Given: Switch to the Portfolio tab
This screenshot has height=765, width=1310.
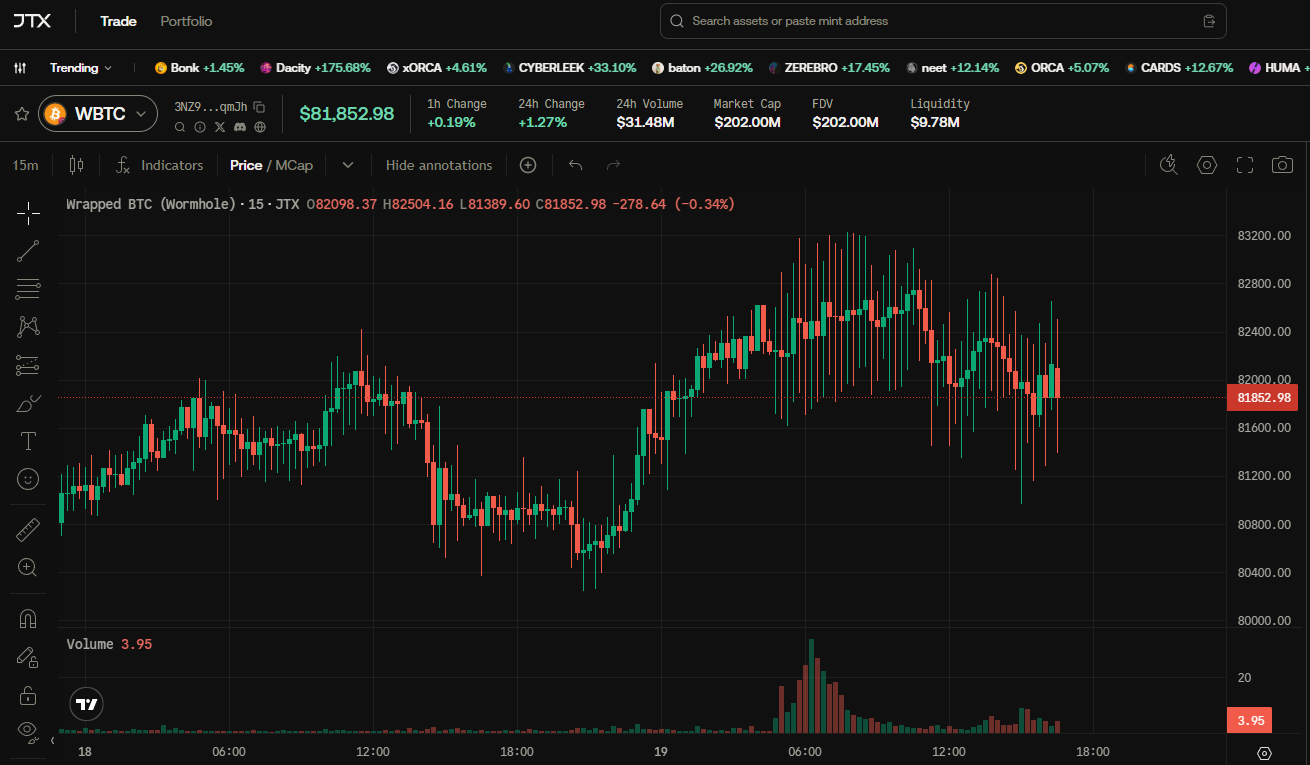Looking at the screenshot, I should coord(186,21).
